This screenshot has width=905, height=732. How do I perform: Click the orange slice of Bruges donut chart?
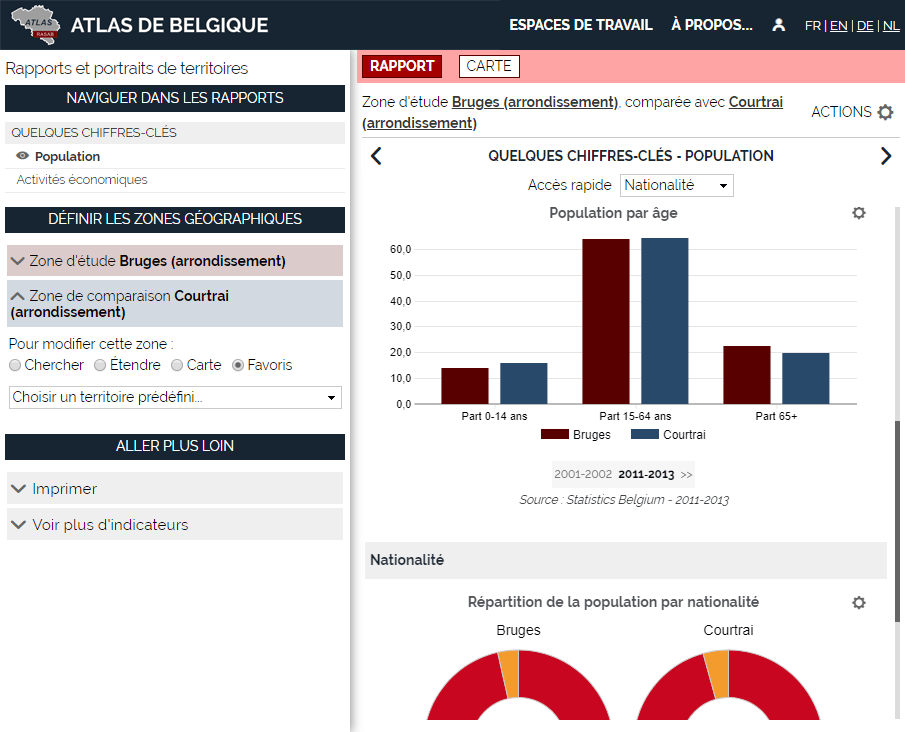pos(509,673)
